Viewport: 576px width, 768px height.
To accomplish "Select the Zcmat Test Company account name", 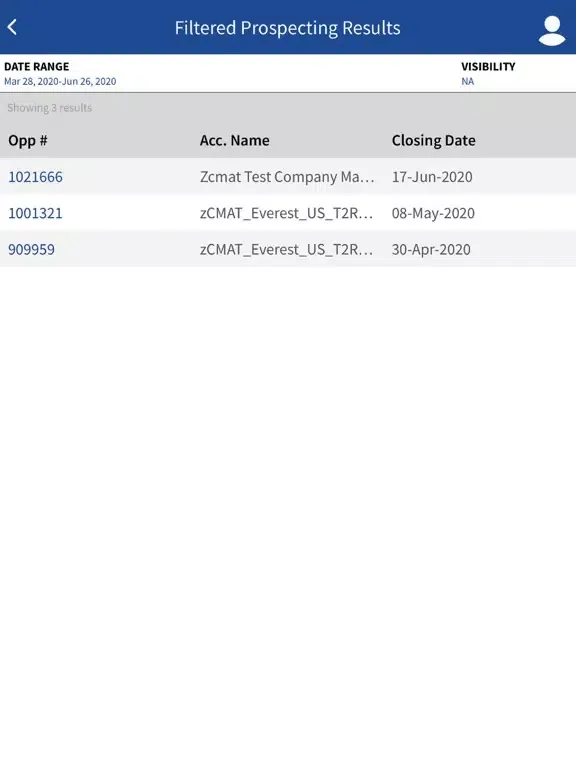I will pos(287,177).
